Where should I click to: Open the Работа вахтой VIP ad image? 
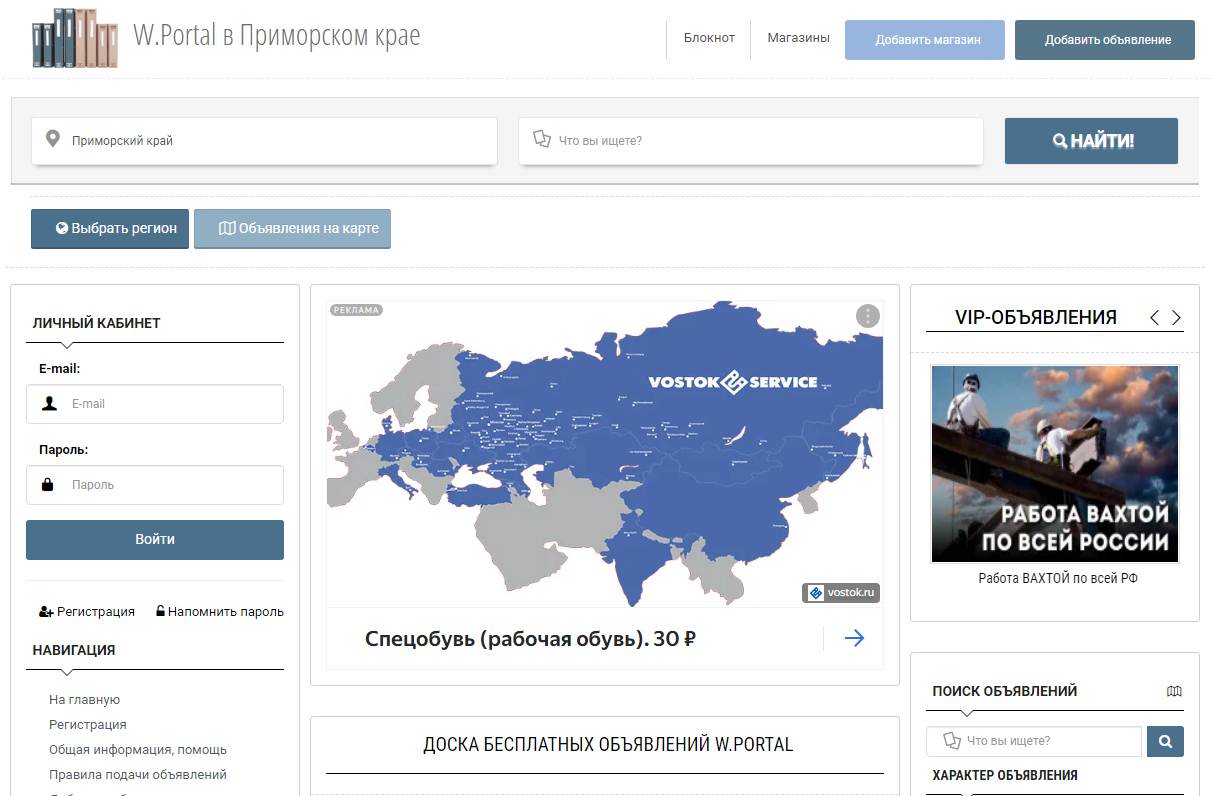tap(1055, 464)
